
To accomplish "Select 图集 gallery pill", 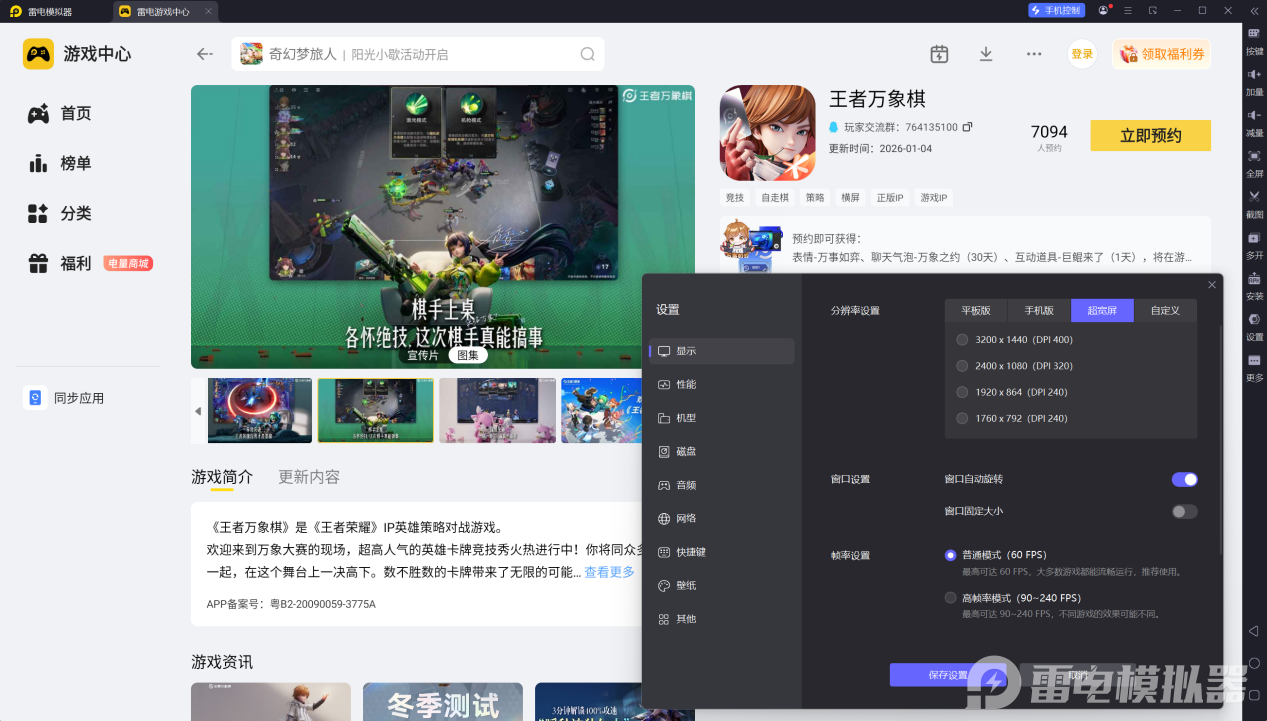I will pyautogui.click(x=467, y=355).
